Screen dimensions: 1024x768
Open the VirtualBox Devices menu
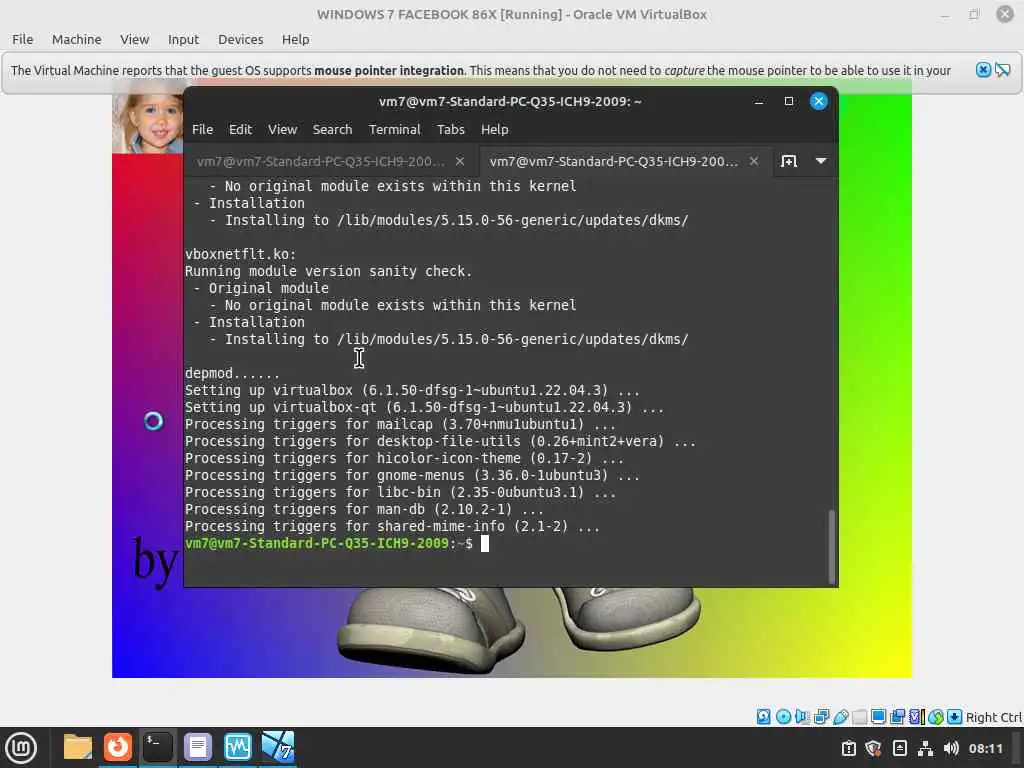(240, 39)
